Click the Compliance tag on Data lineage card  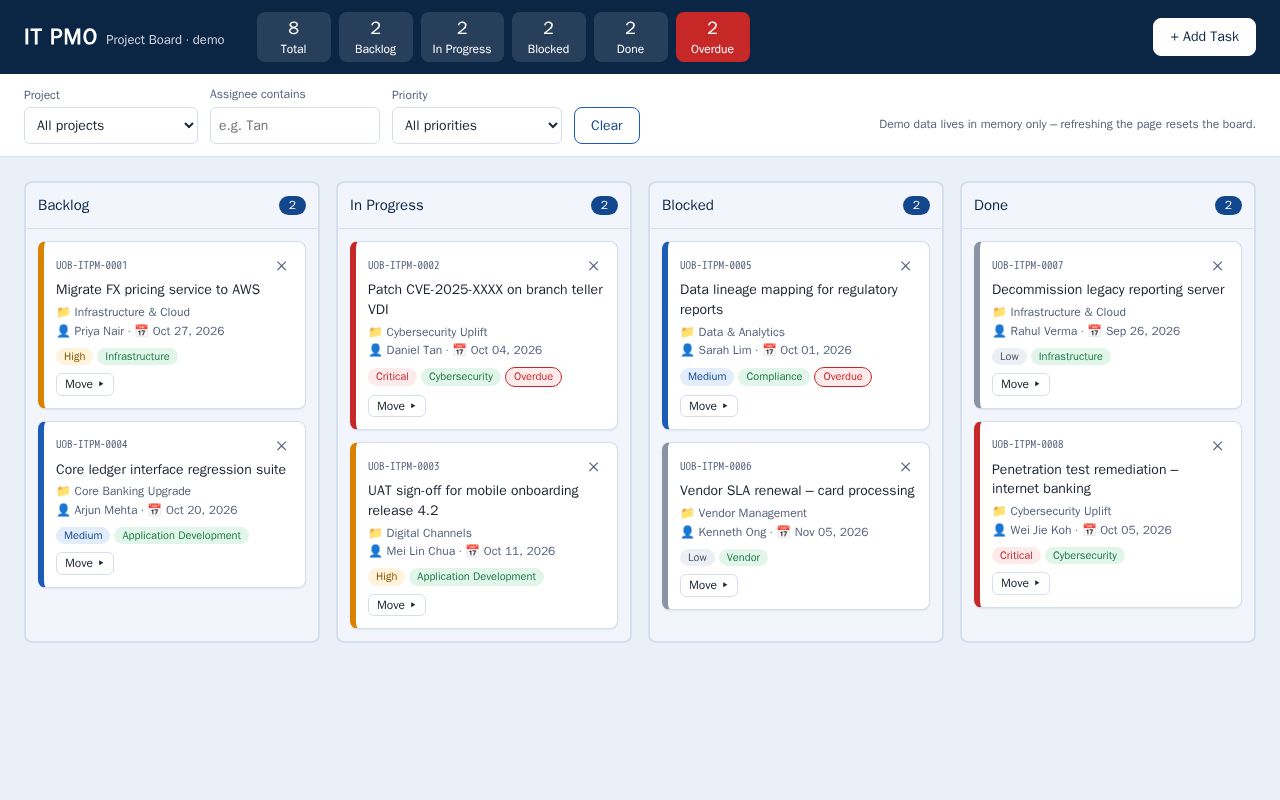pyautogui.click(x=774, y=377)
